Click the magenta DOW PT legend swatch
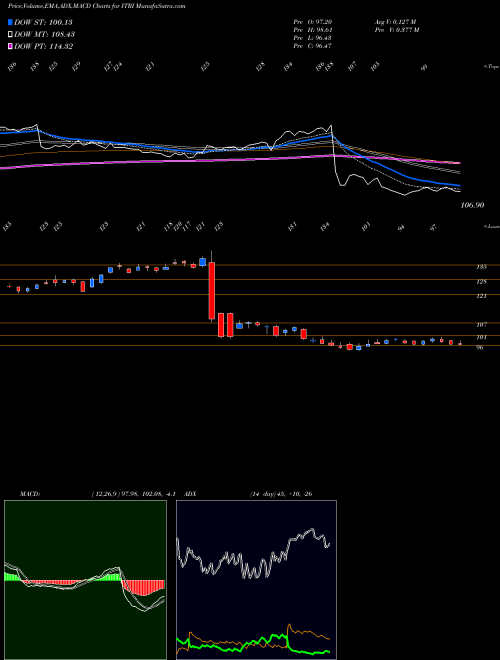This screenshot has height=660, width=500. coord(10,46)
